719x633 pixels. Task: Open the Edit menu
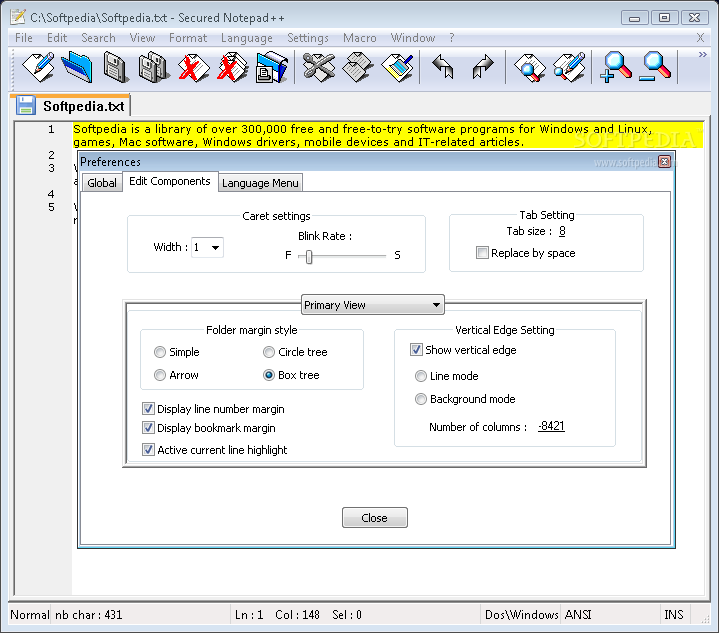coord(57,38)
